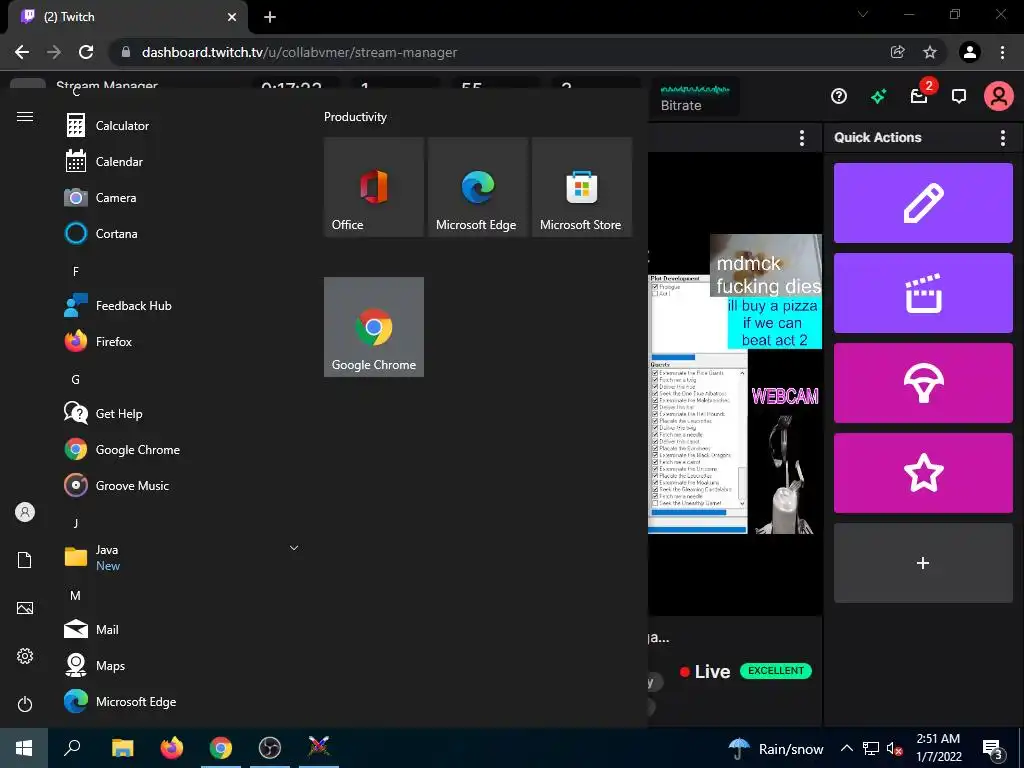Switch to Chrome on the taskbar
This screenshot has width=1024, height=768.
[x=221, y=748]
